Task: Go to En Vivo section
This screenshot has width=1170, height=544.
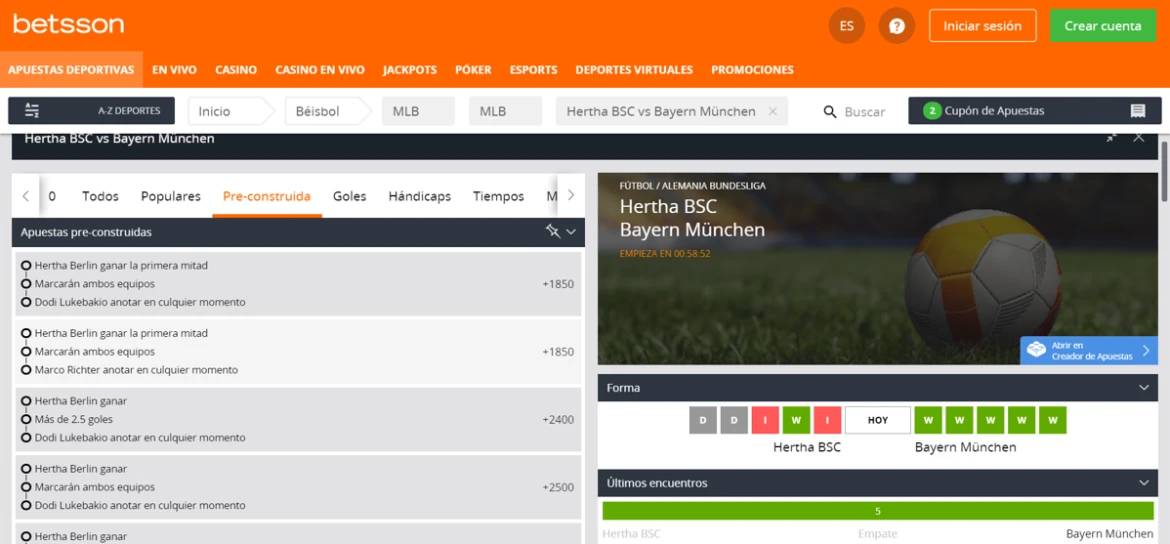Action: pos(175,69)
